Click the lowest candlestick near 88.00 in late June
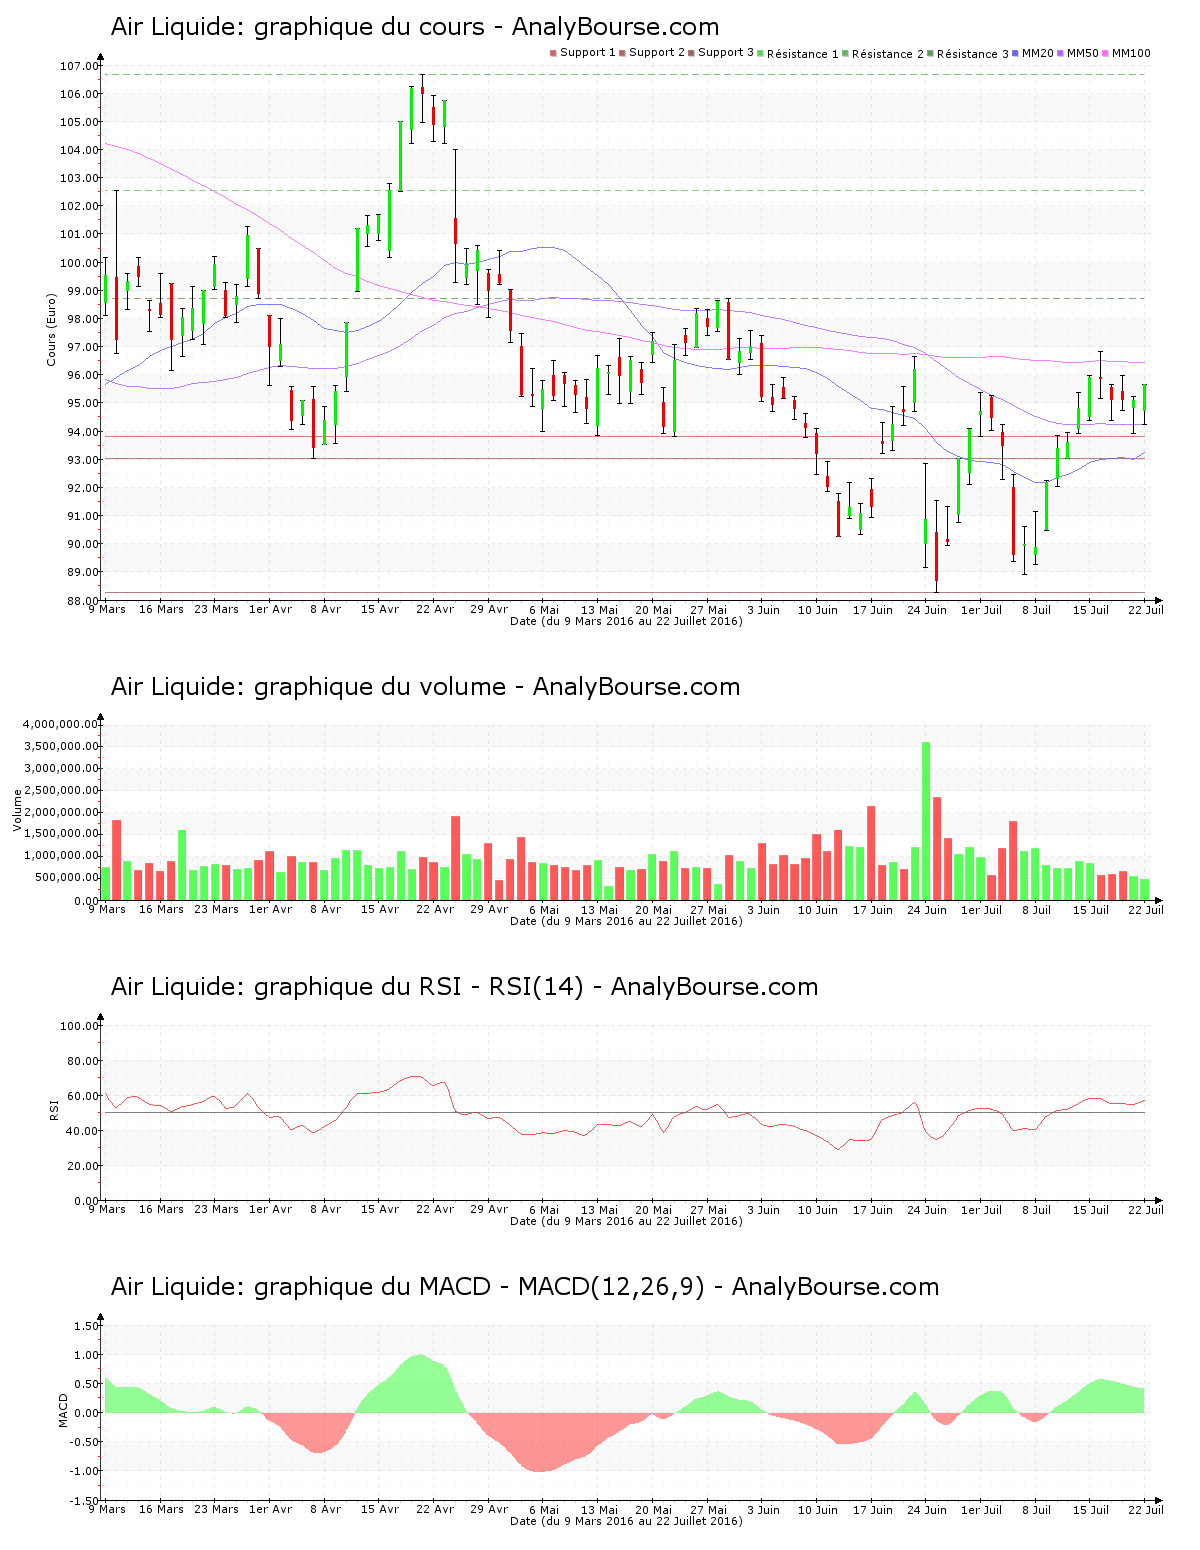This screenshot has width=1200, height=1550. coord(937,546)
